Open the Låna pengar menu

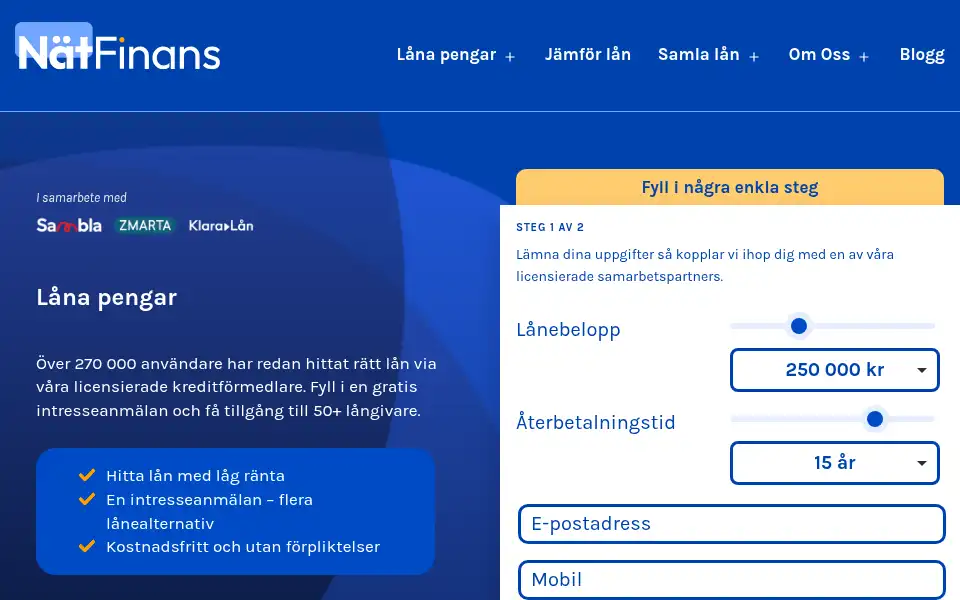[x=446, y=54]
